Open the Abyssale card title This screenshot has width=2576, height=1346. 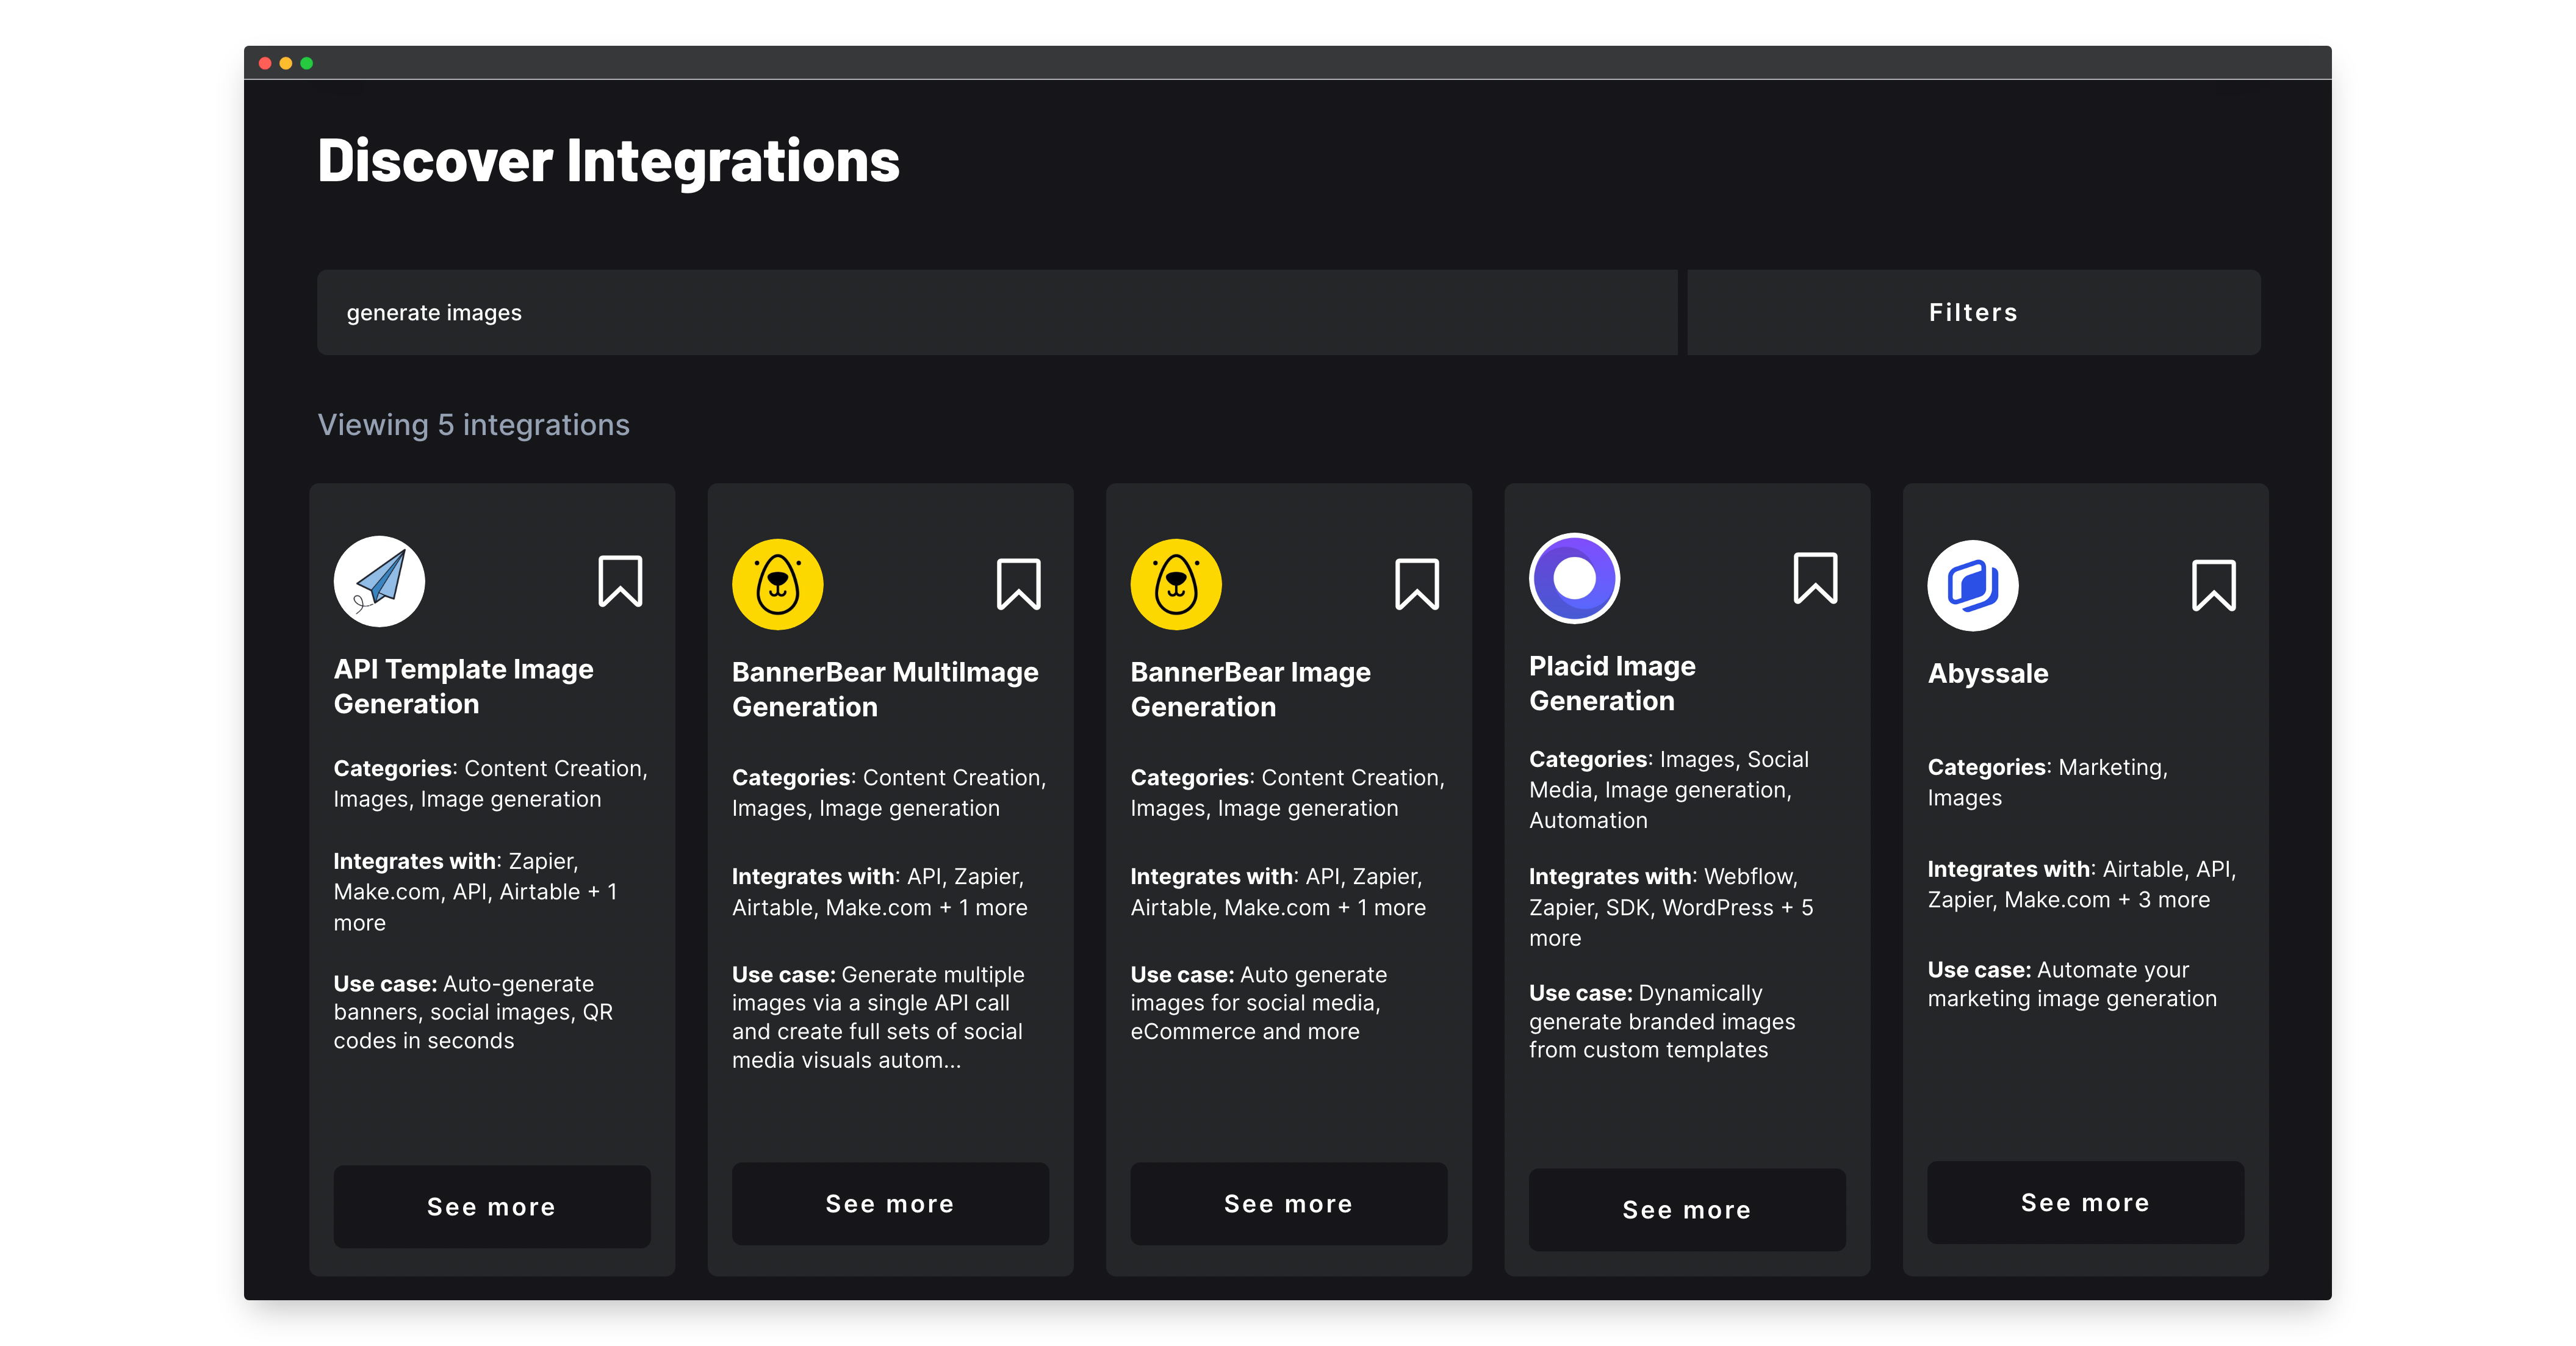(x=1987, y=673)
